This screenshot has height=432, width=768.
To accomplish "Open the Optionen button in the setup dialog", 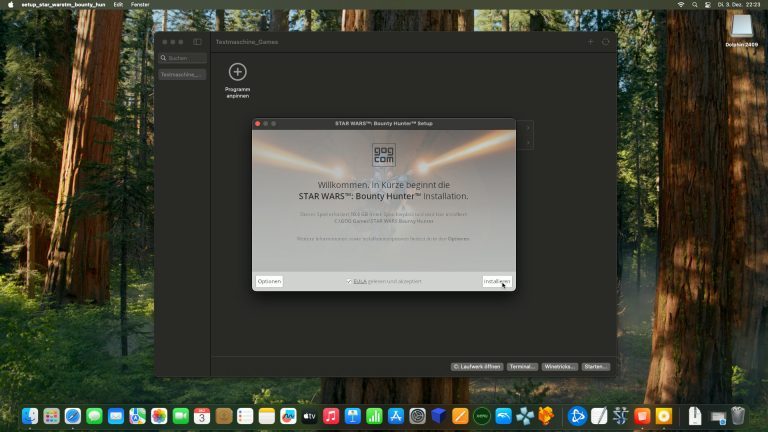I will pos(269,281).
